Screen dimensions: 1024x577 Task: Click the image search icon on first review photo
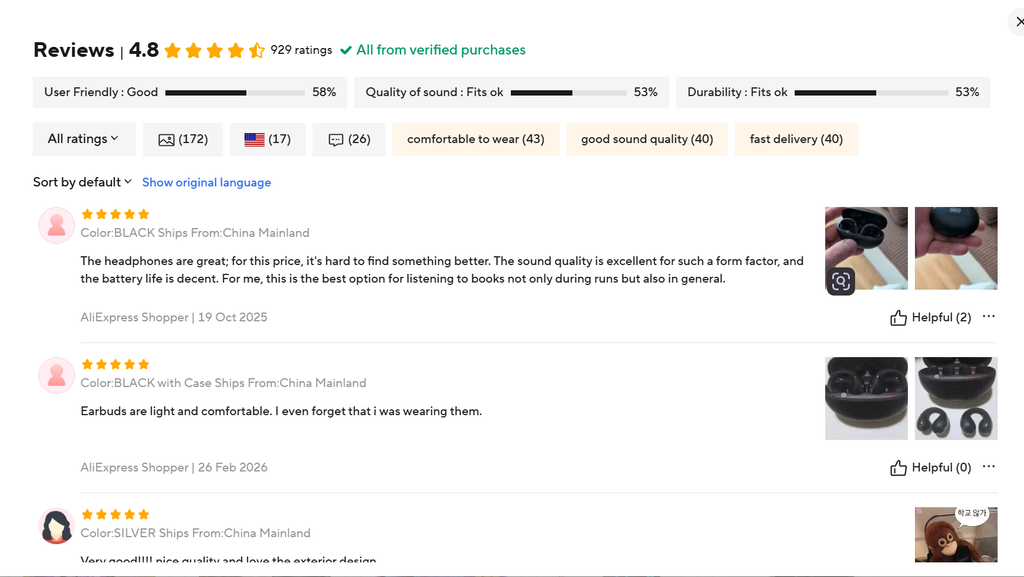click(840, 281)
